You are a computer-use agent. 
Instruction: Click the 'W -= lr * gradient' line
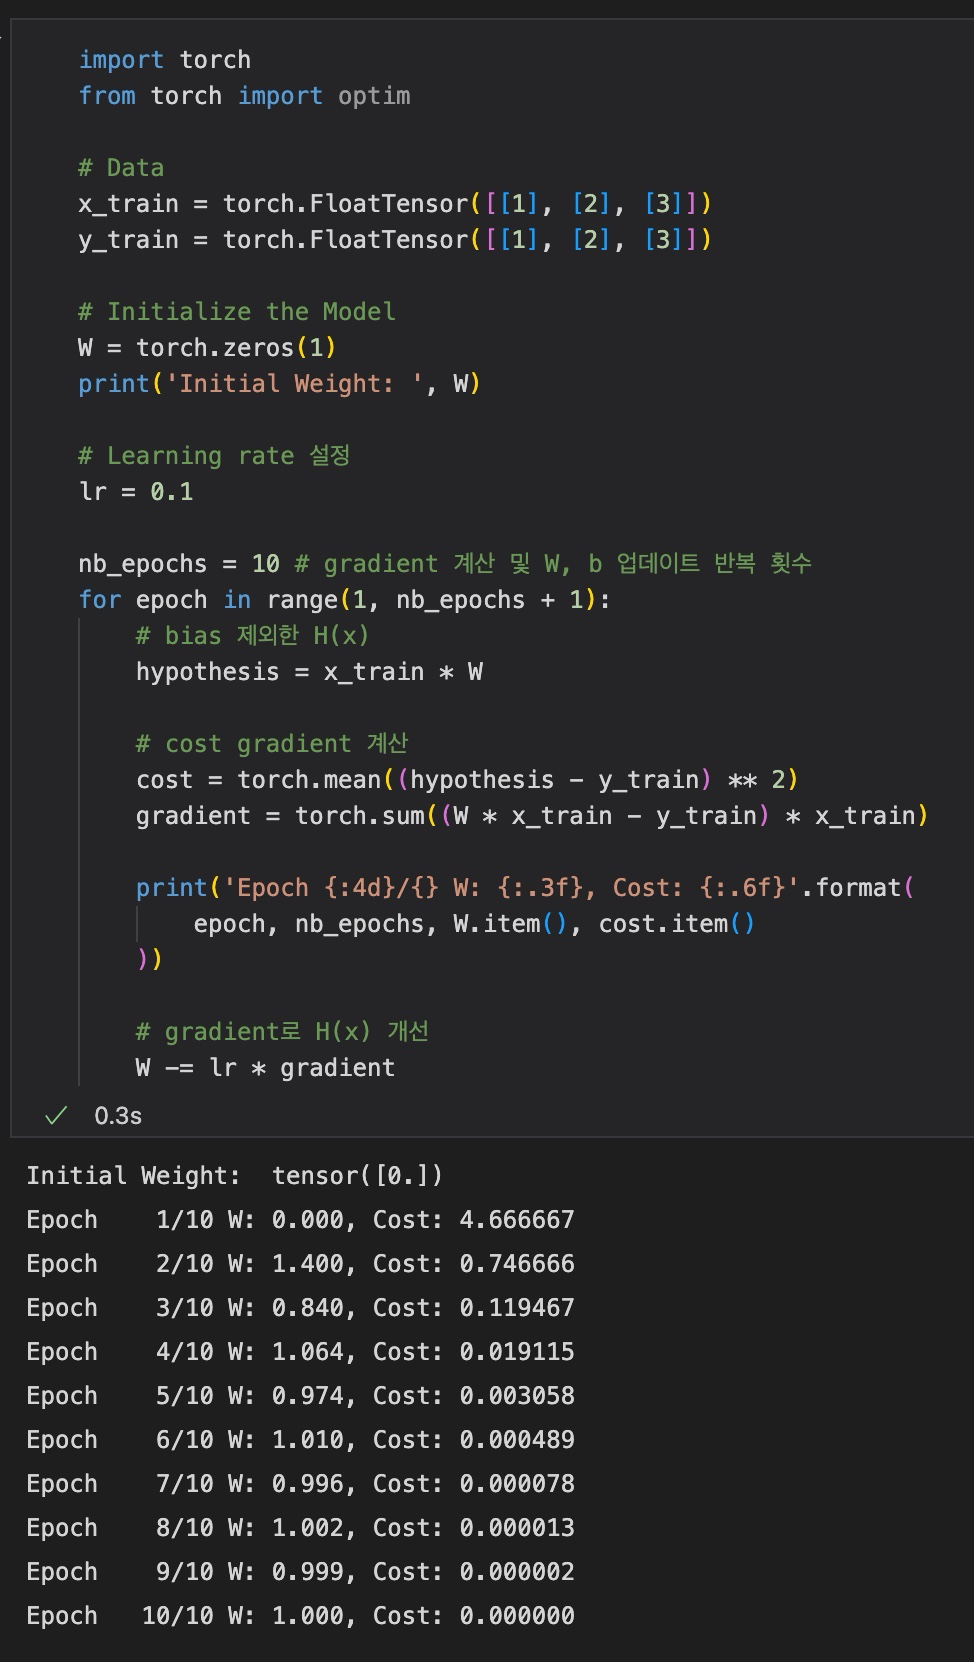(266, 1068)
